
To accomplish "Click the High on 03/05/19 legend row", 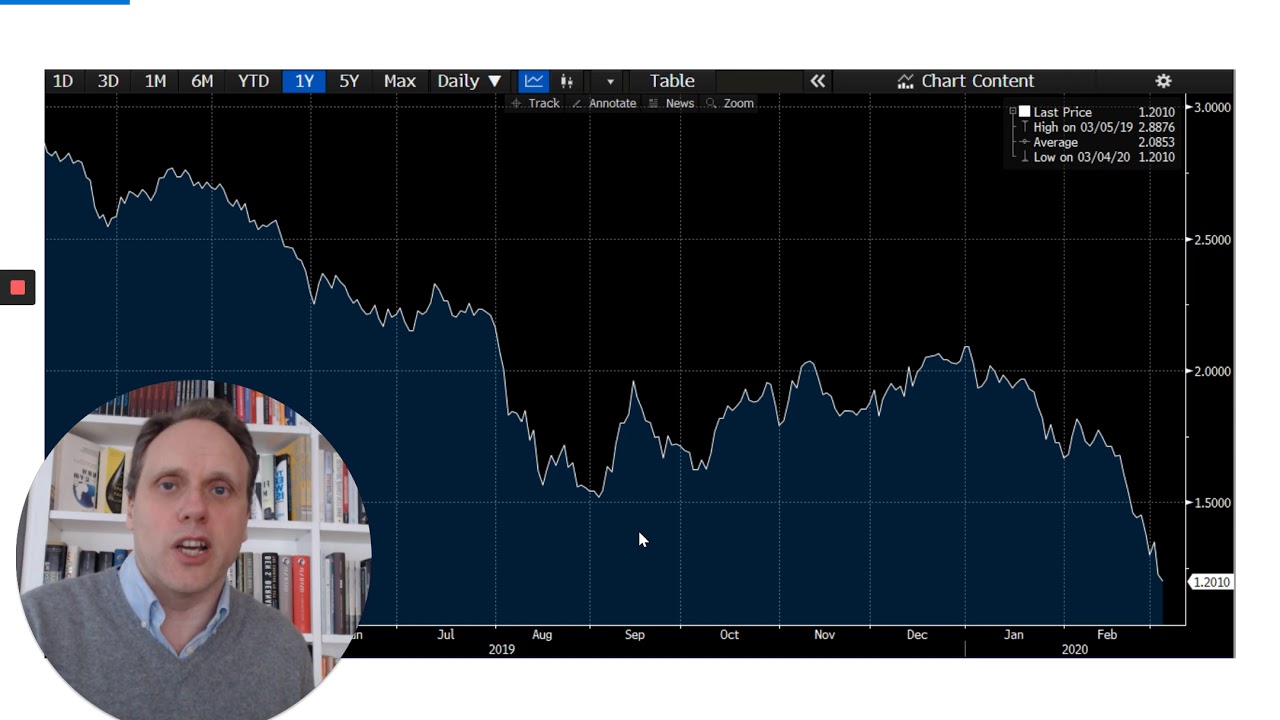I will 1097,127.
